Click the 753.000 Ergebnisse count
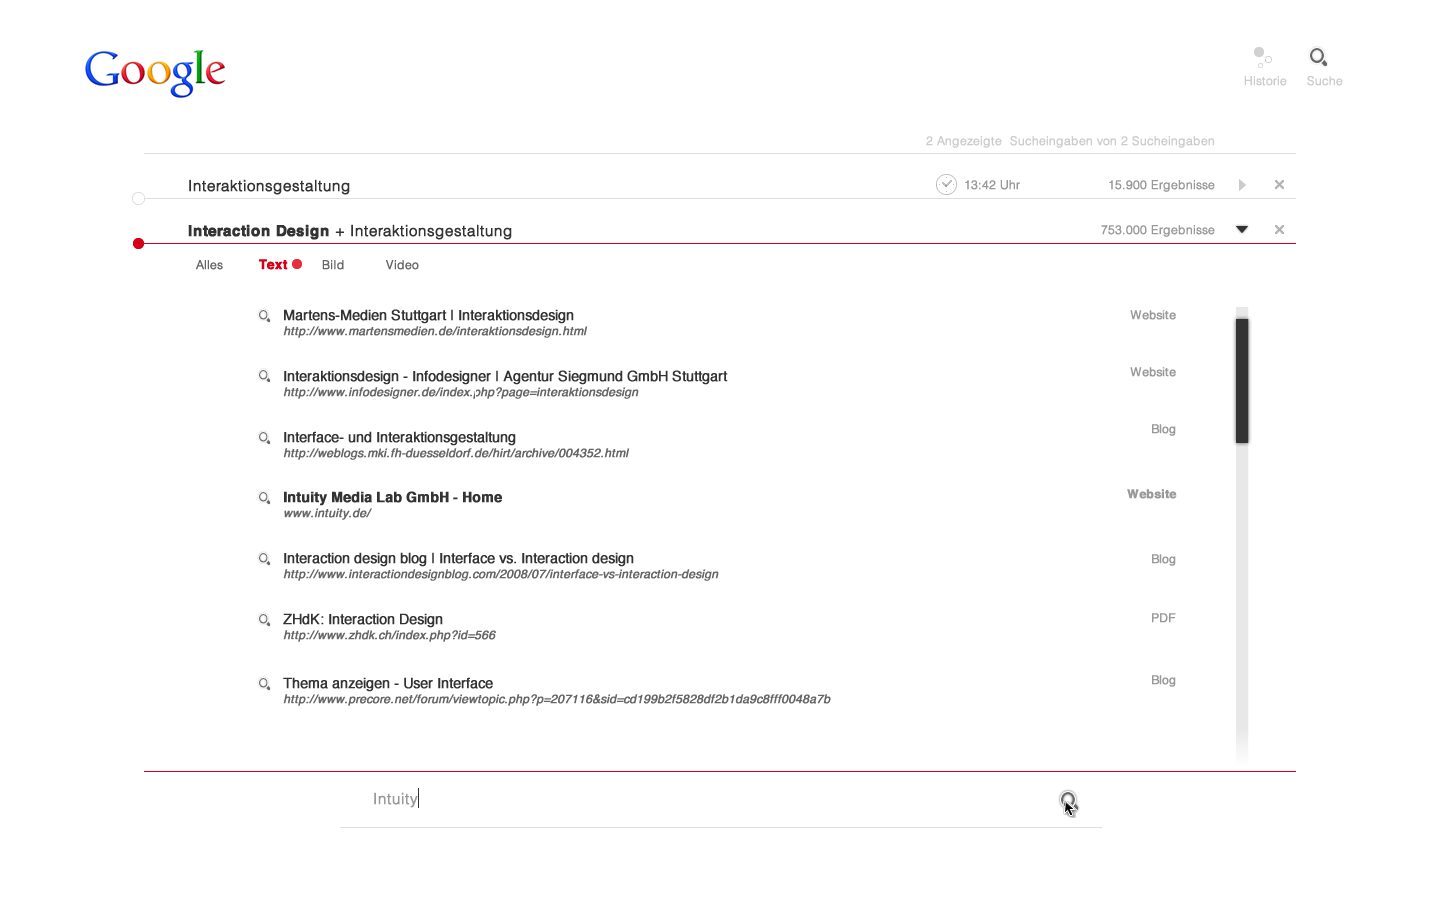The height and width of the screenshot is (900, 1440). [1158, 230]
